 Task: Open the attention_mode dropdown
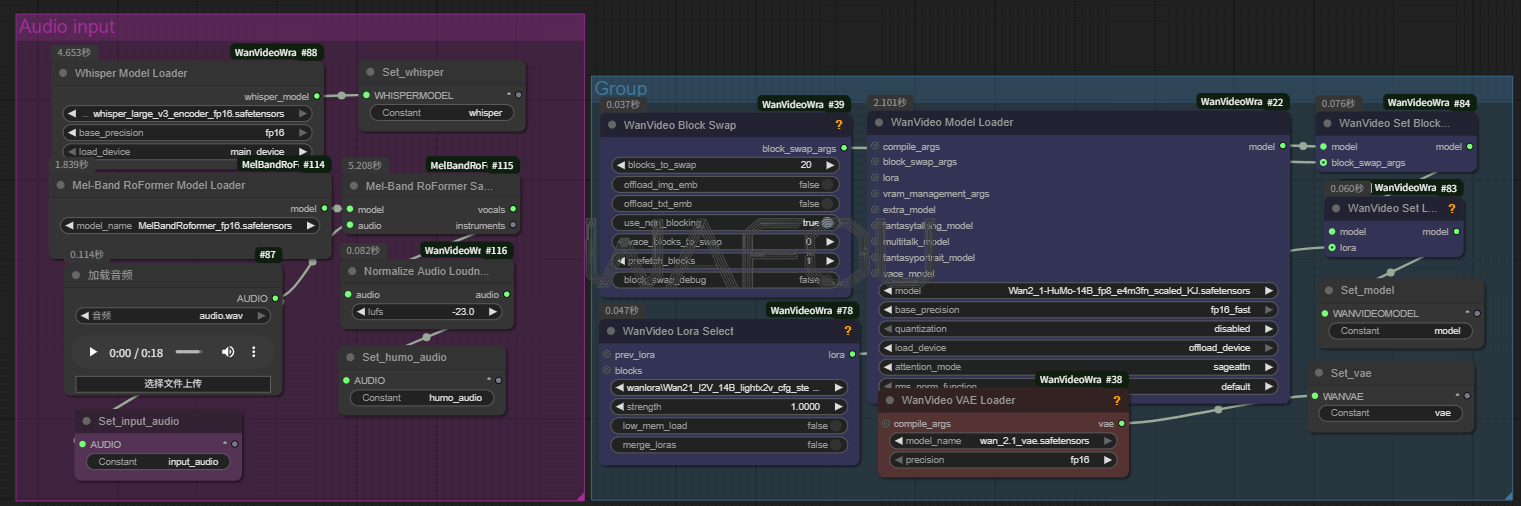click(1077, 367)
